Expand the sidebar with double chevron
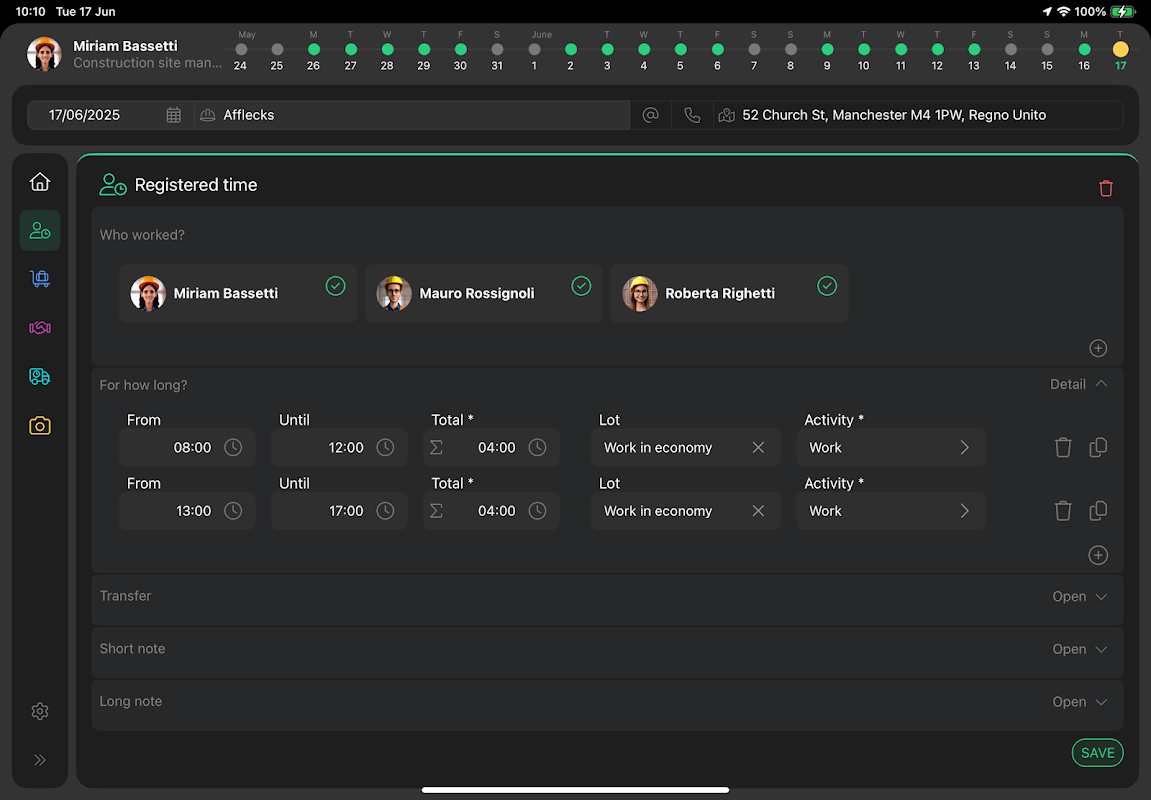This screenshot has height=800, width=1151. click(40, 760)
